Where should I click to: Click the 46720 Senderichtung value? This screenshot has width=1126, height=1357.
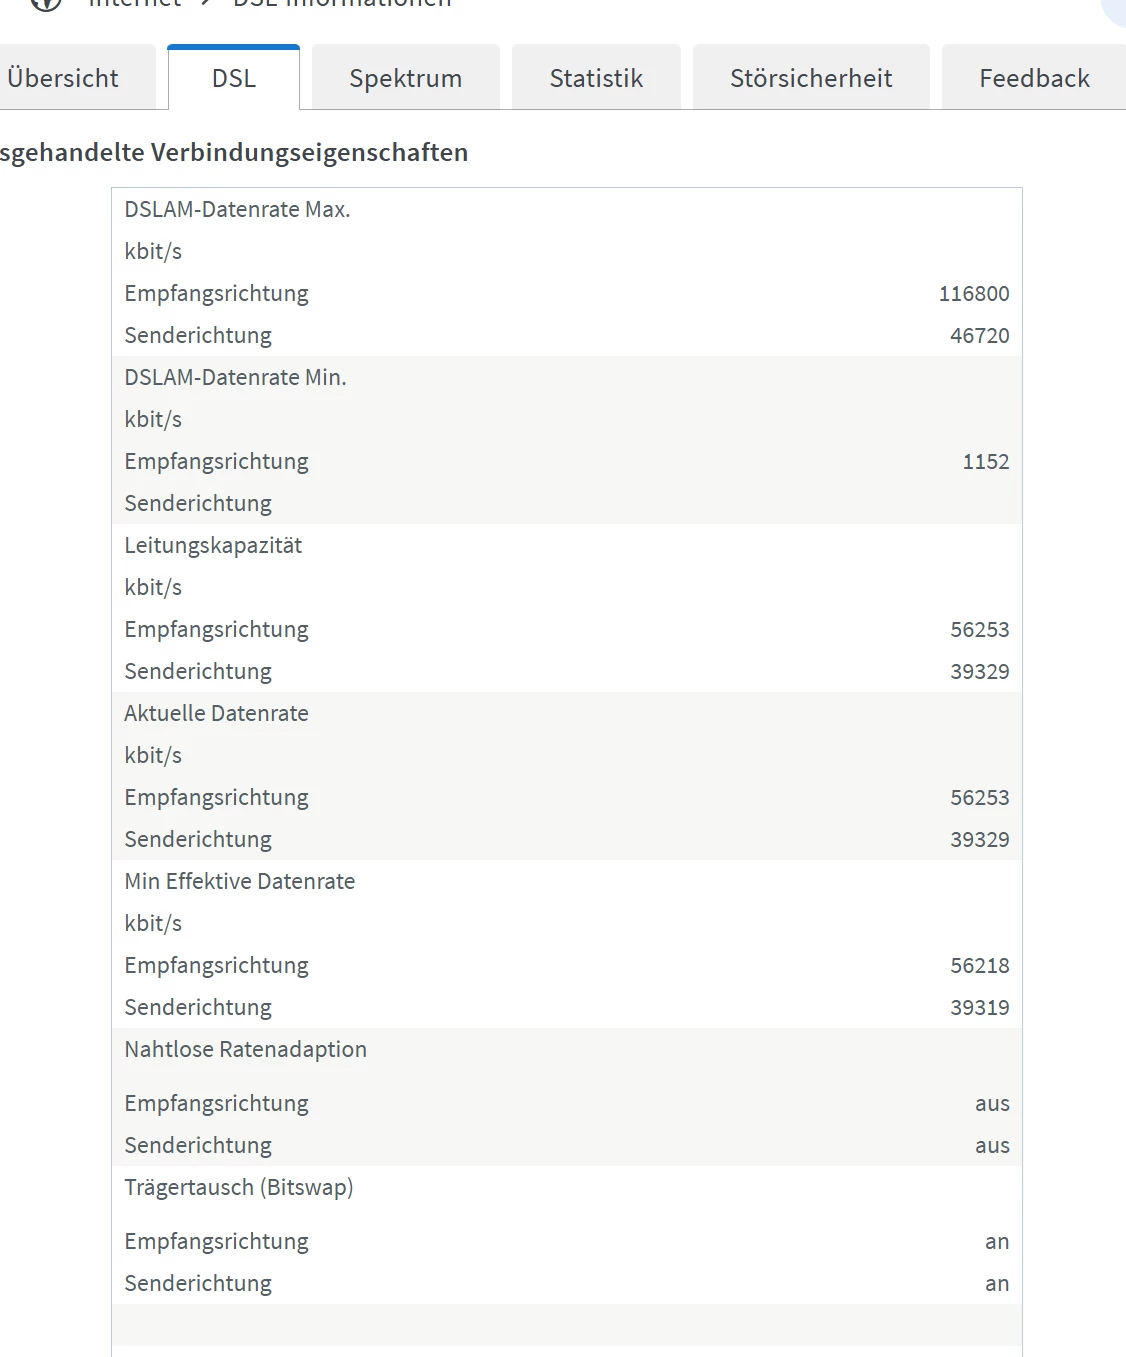(979, 336)
